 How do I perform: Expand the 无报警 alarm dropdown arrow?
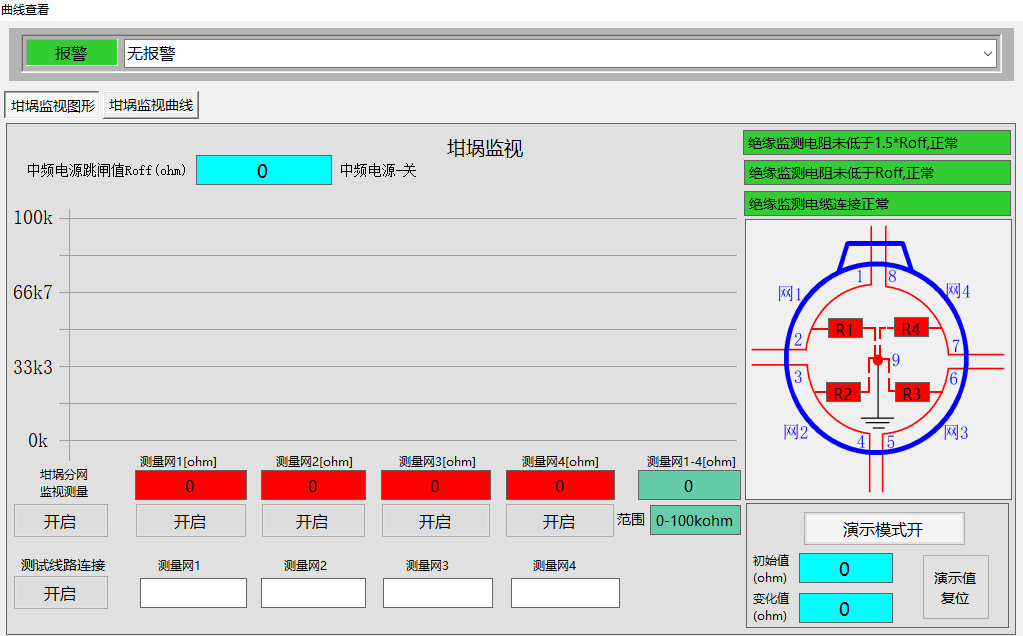tap(988, 54)
